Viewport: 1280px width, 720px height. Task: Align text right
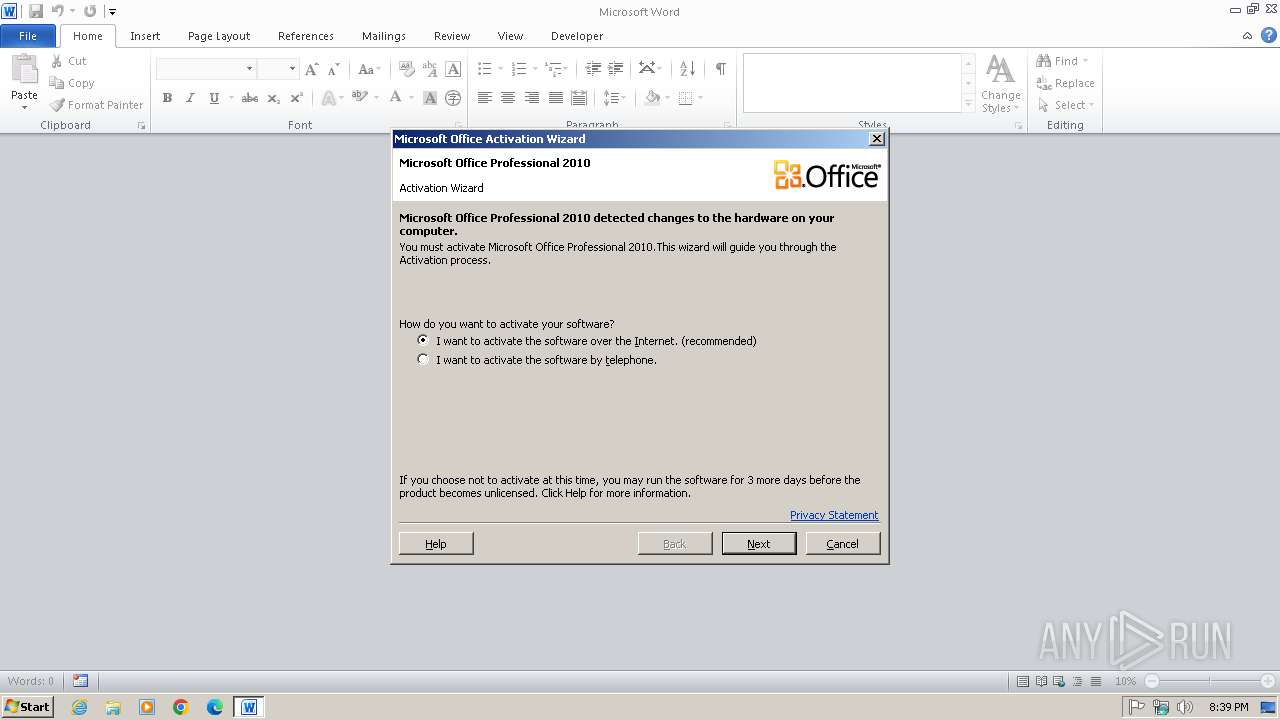tap(532, 98)
